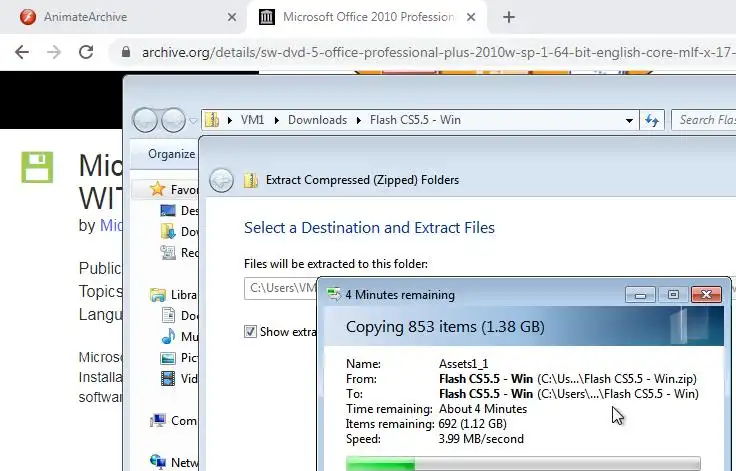Select VM1 in the Explorer breadcrumb

tap(253, 120)
